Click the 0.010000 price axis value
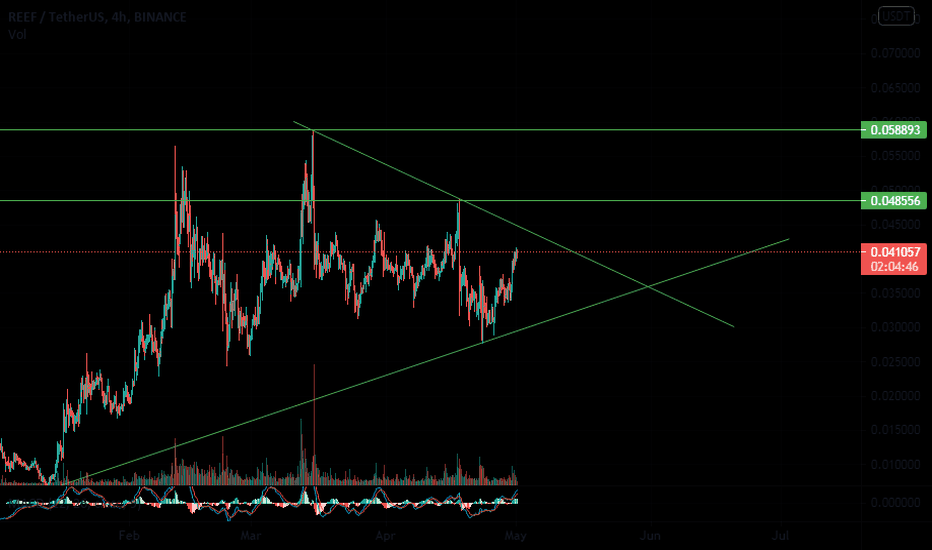Image resolution: width=932 pixels, height=550 pixels. click(x=896, y=464)
